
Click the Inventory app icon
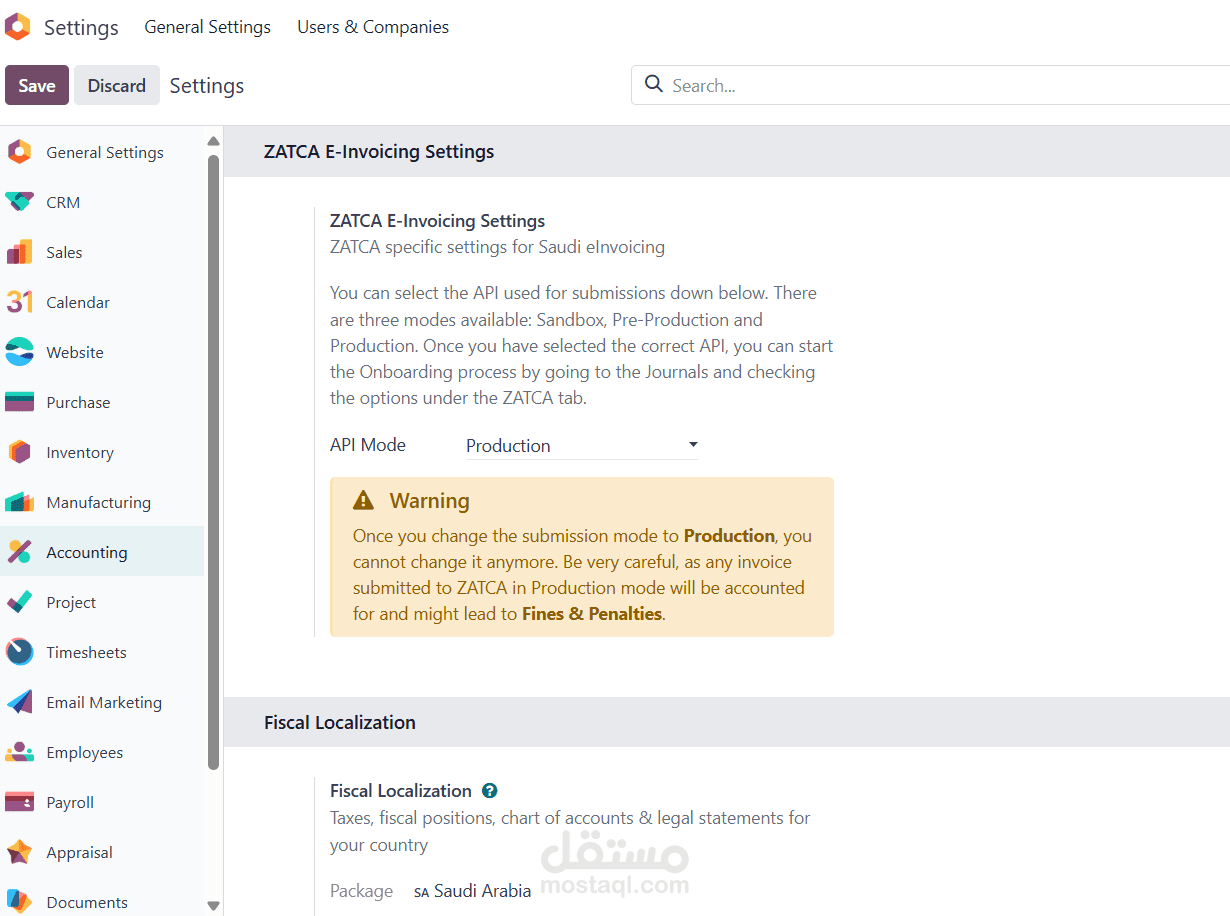point(19,452)
